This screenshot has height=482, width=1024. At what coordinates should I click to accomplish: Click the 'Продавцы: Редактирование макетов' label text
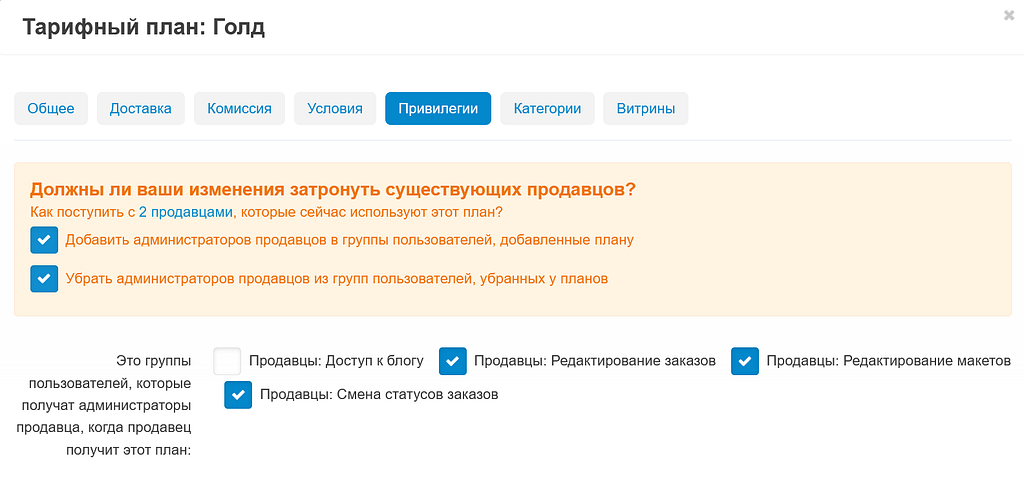point(888,361)
